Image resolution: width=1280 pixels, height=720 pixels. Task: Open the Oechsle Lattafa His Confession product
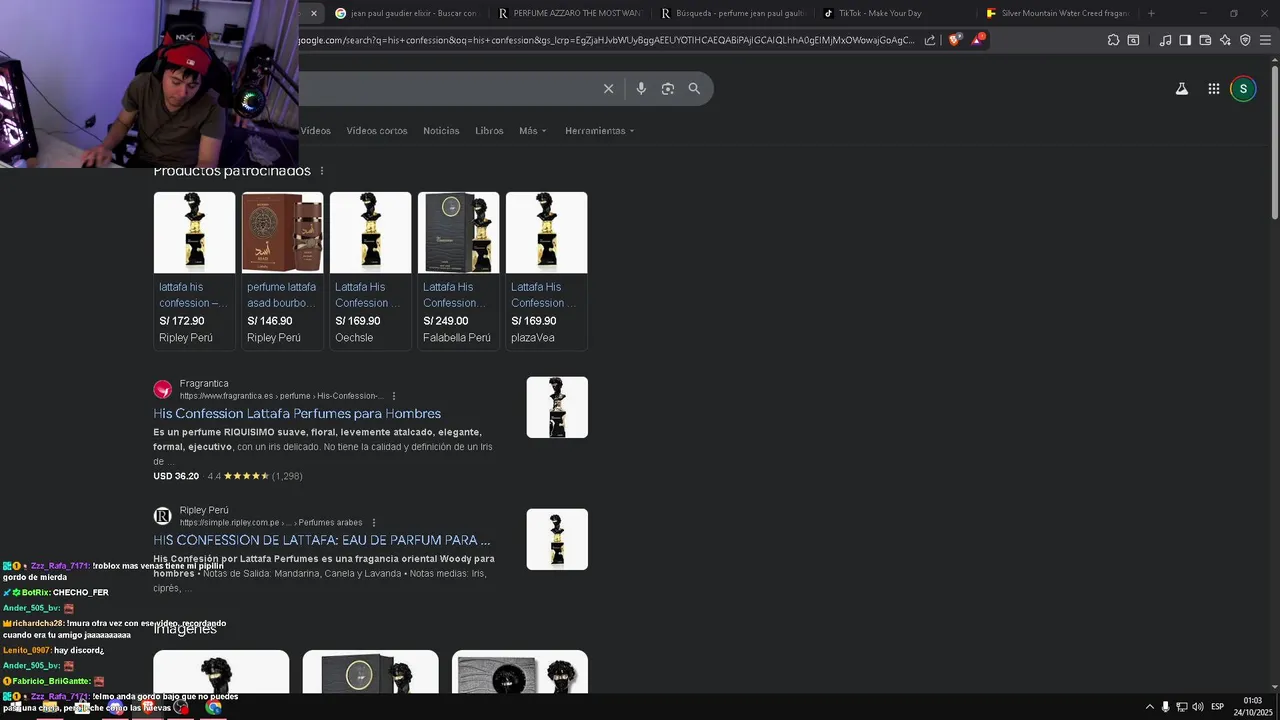pos(370,270)
